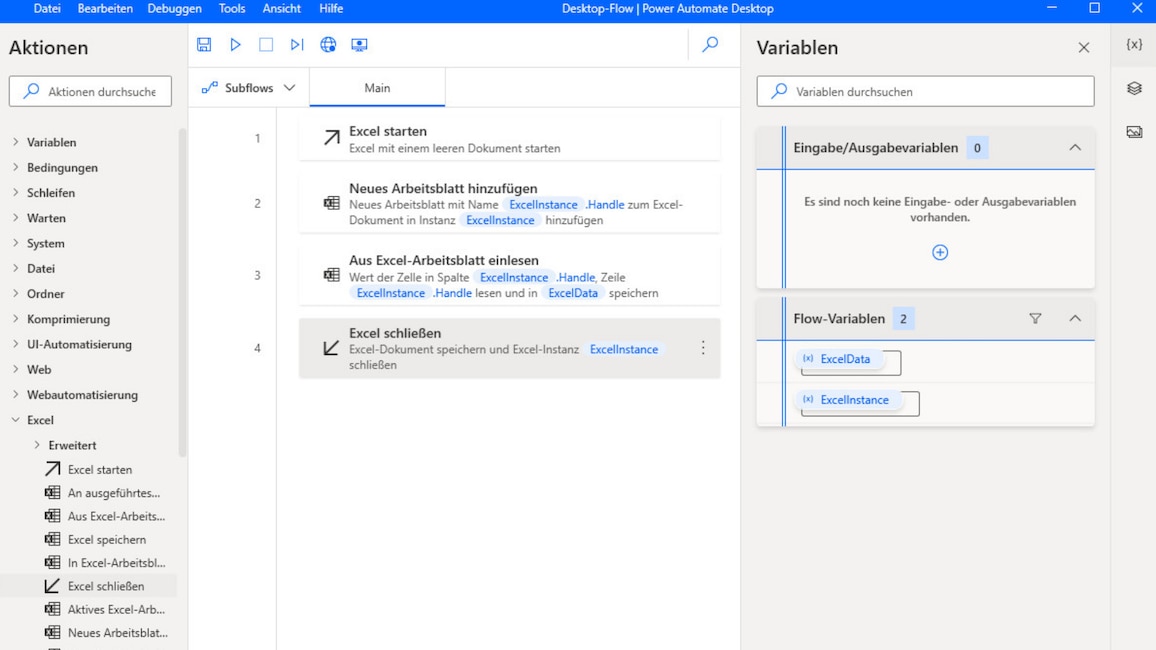The image size is (1156, 650).
Task: Select step 1 Excel starten
Action: [x=509, y=139]
